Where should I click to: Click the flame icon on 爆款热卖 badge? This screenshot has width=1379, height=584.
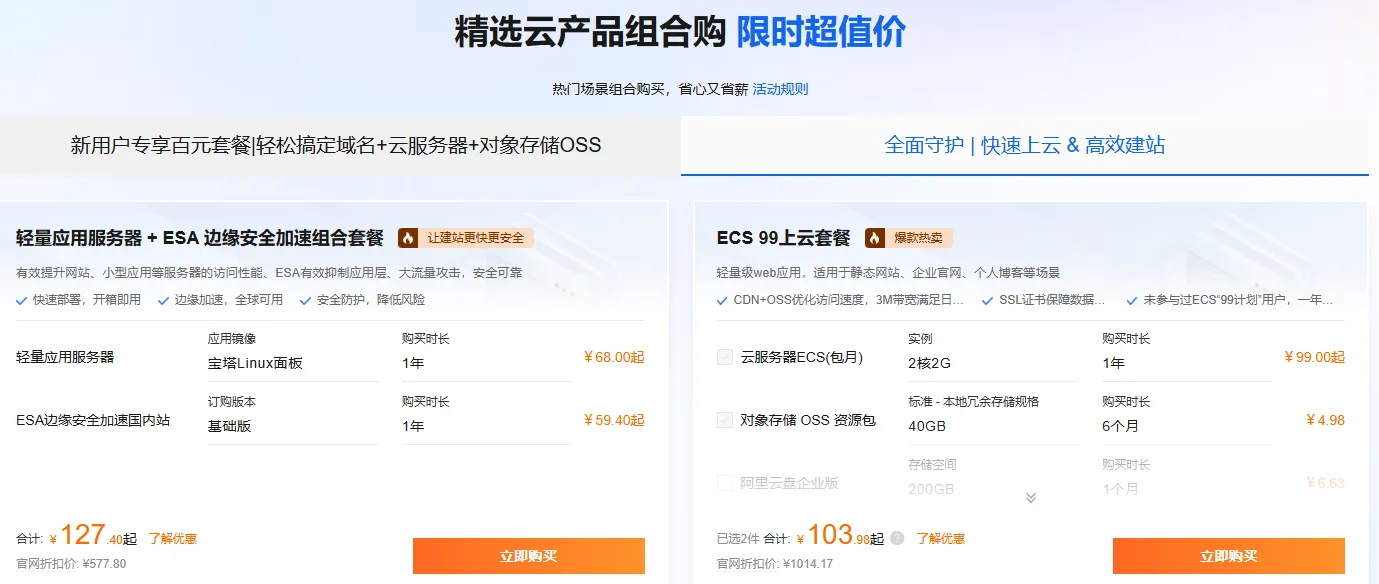click(x=876, y=239)
